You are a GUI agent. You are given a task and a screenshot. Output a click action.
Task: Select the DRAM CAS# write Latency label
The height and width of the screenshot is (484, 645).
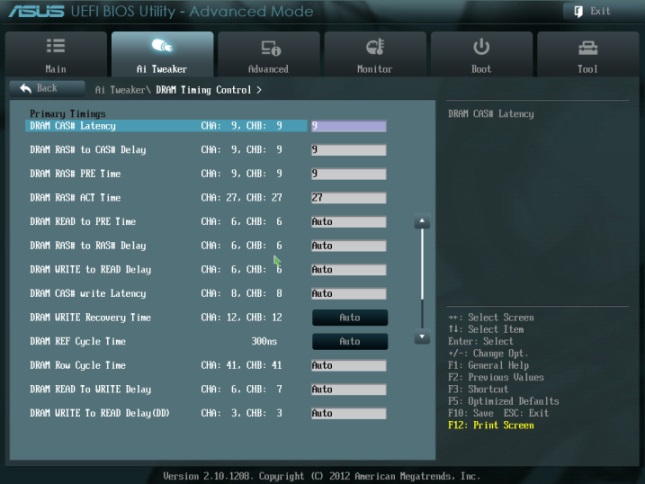tap(88, 294)
